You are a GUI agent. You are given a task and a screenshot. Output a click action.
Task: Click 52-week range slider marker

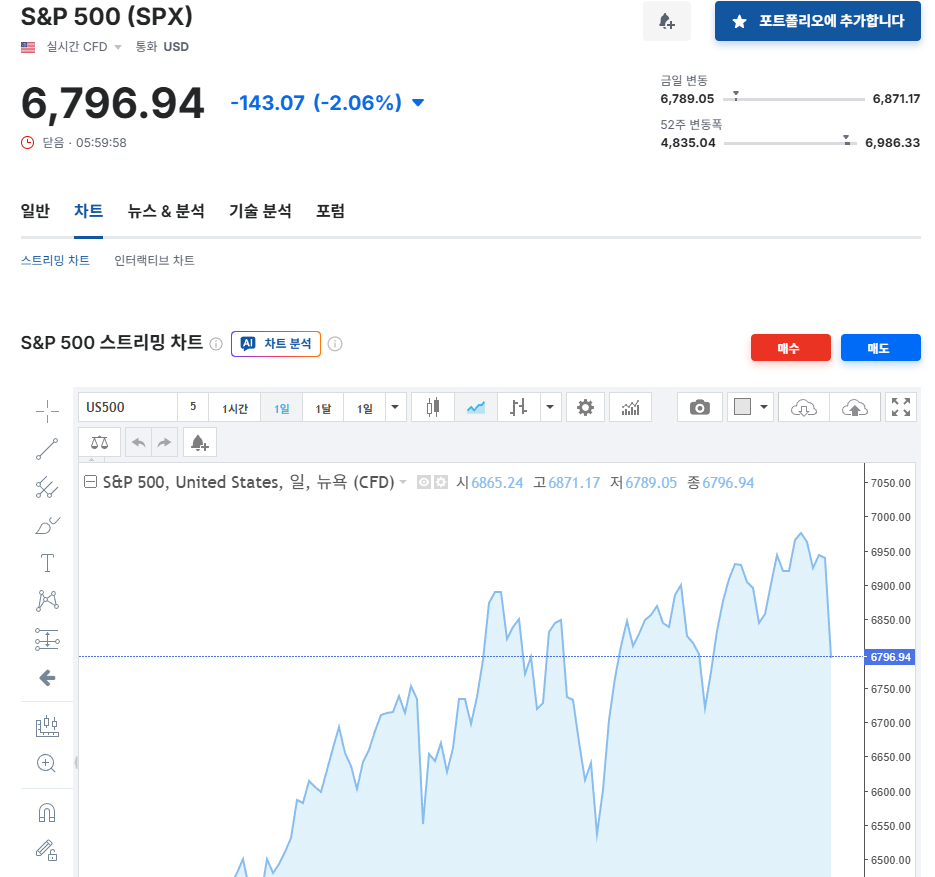[846, 140]
